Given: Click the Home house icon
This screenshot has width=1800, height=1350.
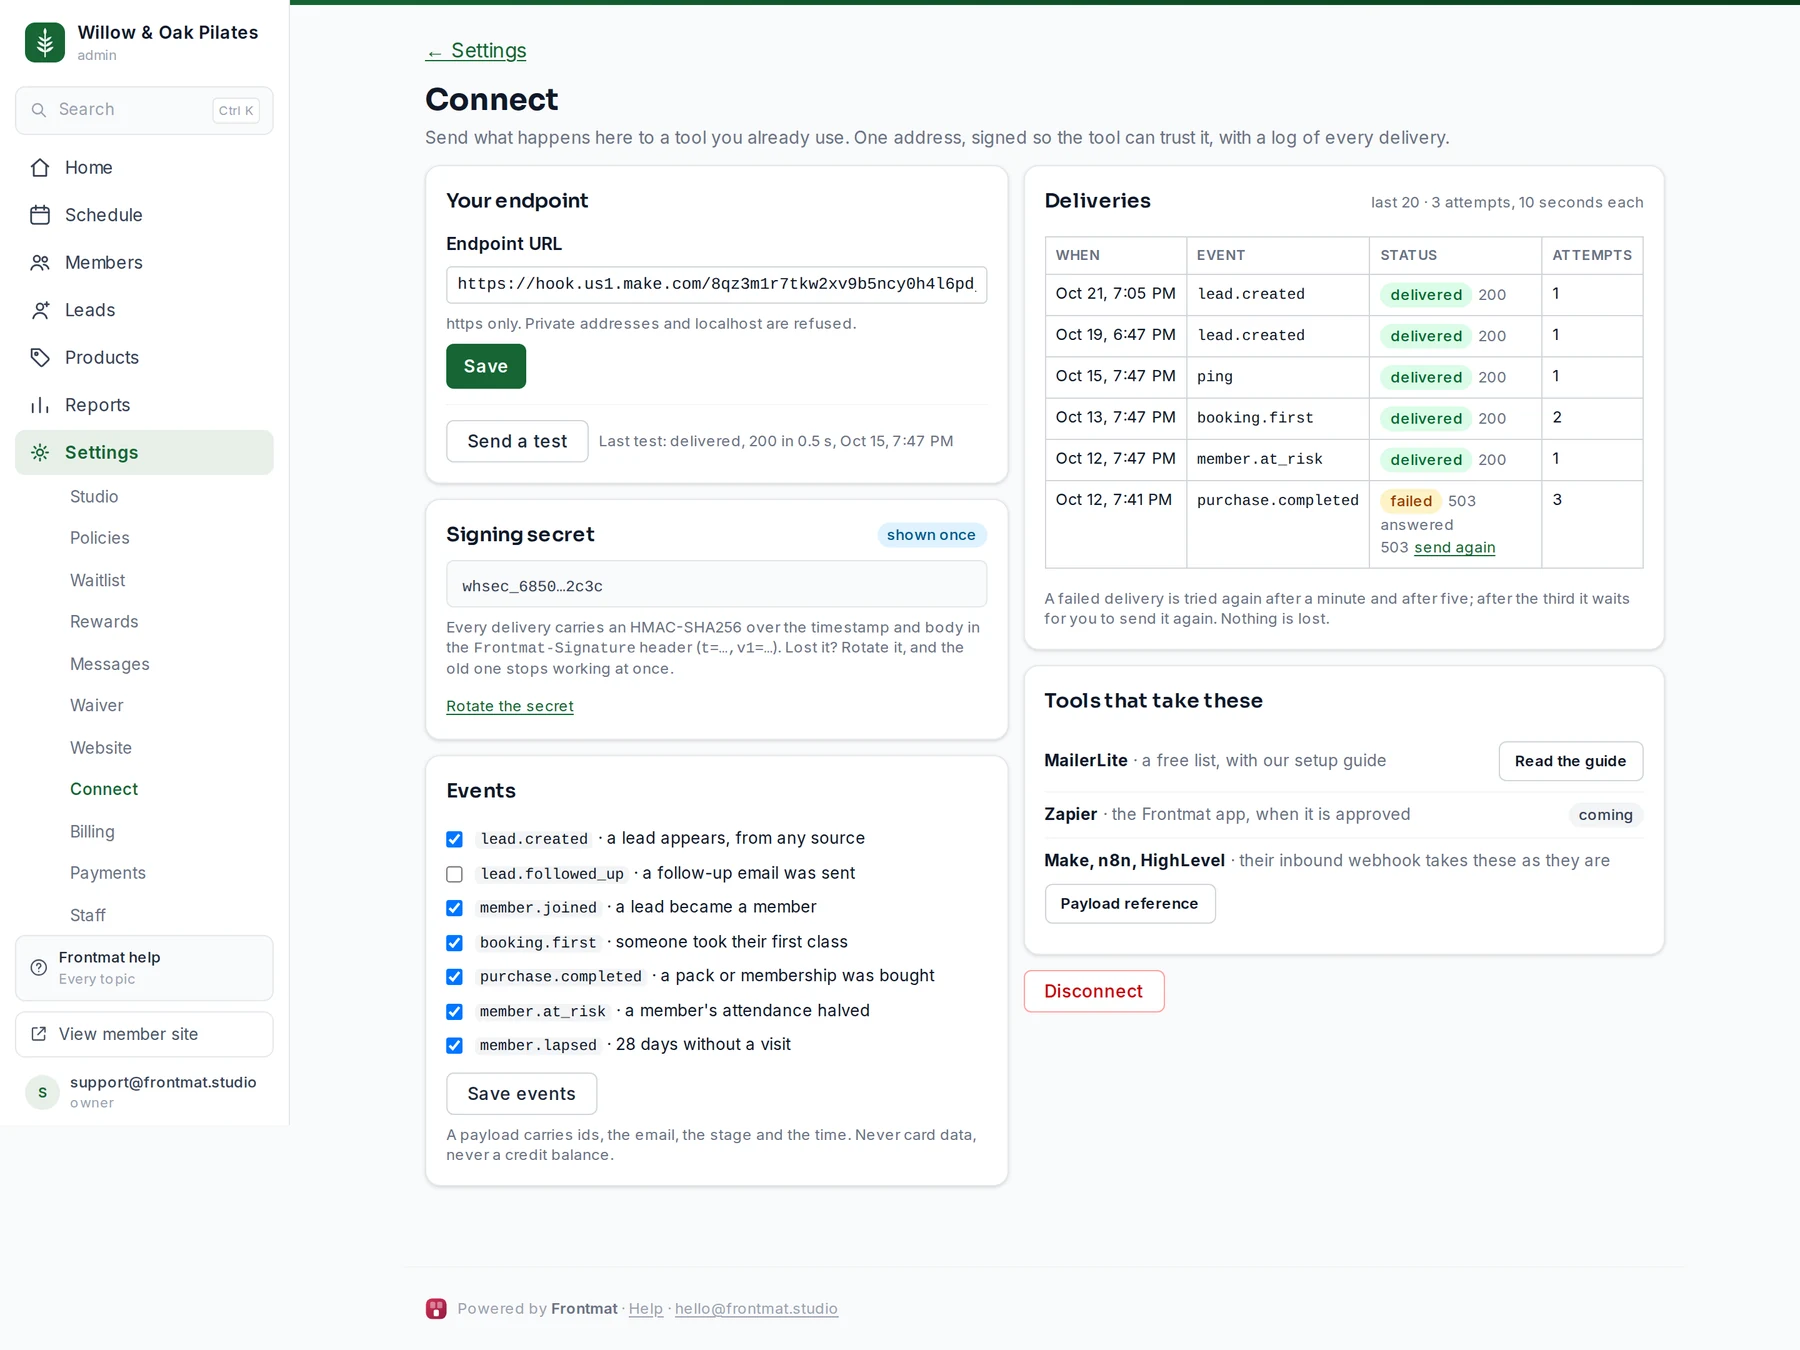Looking at the screenshot, I should tap(40, 168).
